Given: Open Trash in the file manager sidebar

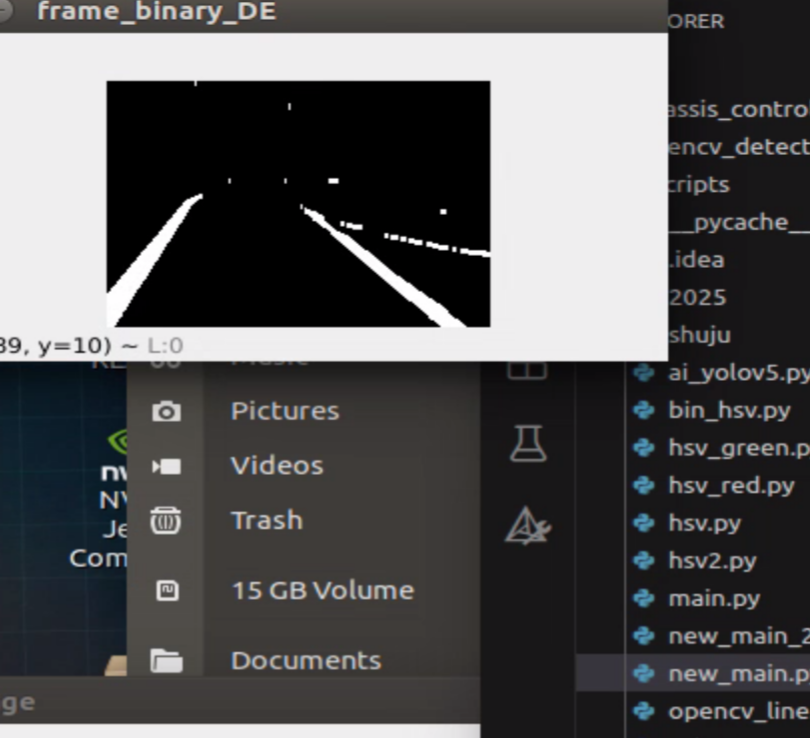Looking at the screenshot, I should tap(267, 520).
